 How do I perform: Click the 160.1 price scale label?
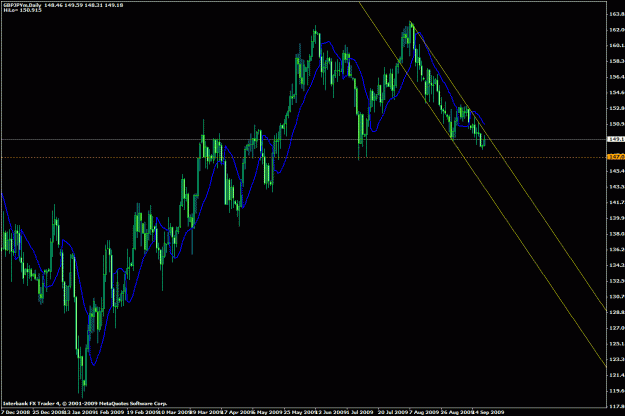point(617,45)
